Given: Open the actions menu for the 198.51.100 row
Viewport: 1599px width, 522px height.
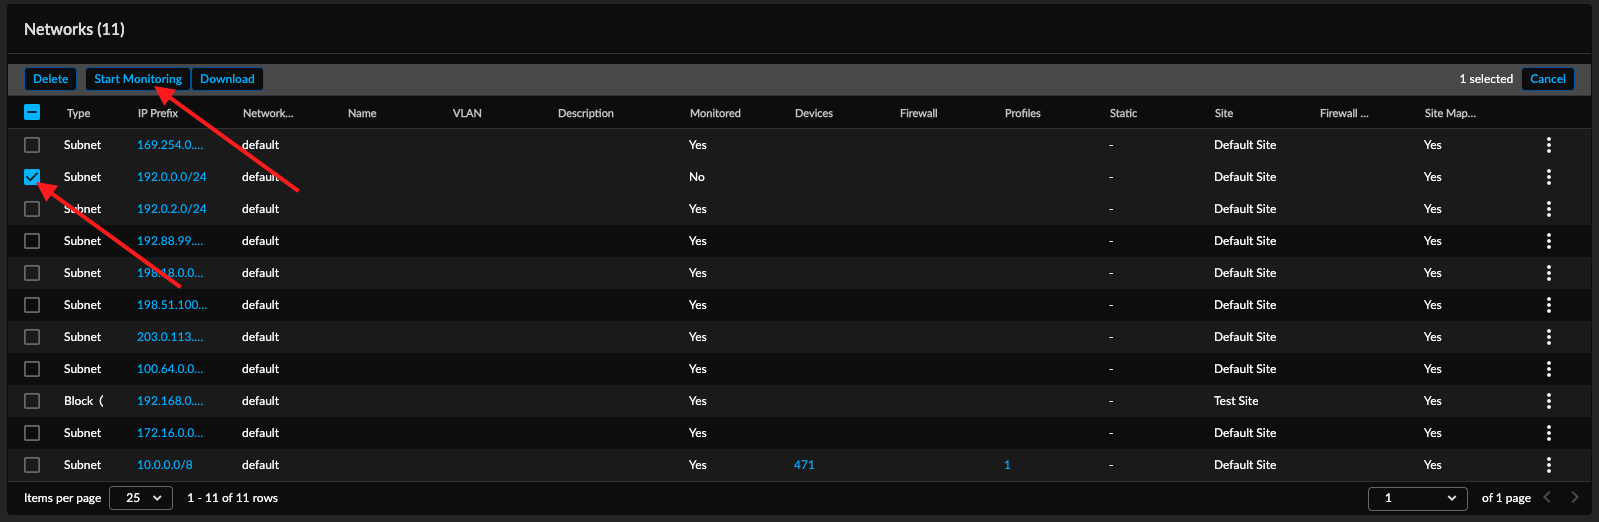Looking at the screenshot, I should 1548,305.
